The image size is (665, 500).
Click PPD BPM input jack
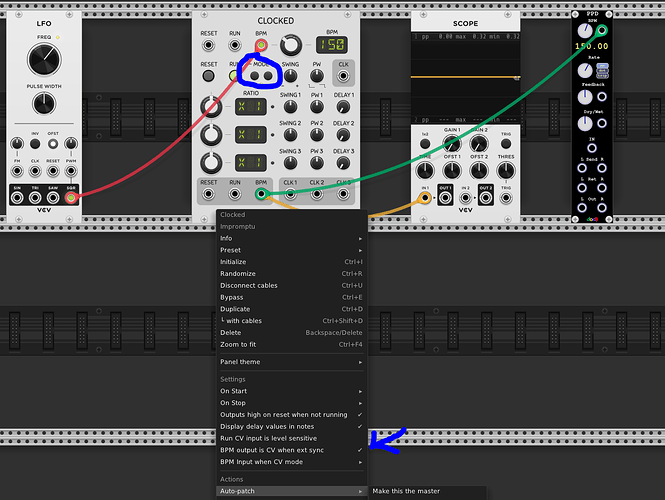coord(602,31)
